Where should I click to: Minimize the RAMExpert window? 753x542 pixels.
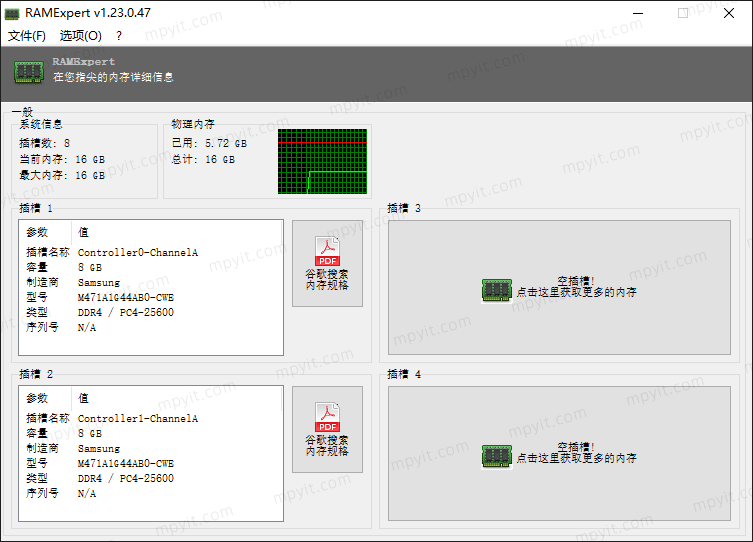pos(638,13)
